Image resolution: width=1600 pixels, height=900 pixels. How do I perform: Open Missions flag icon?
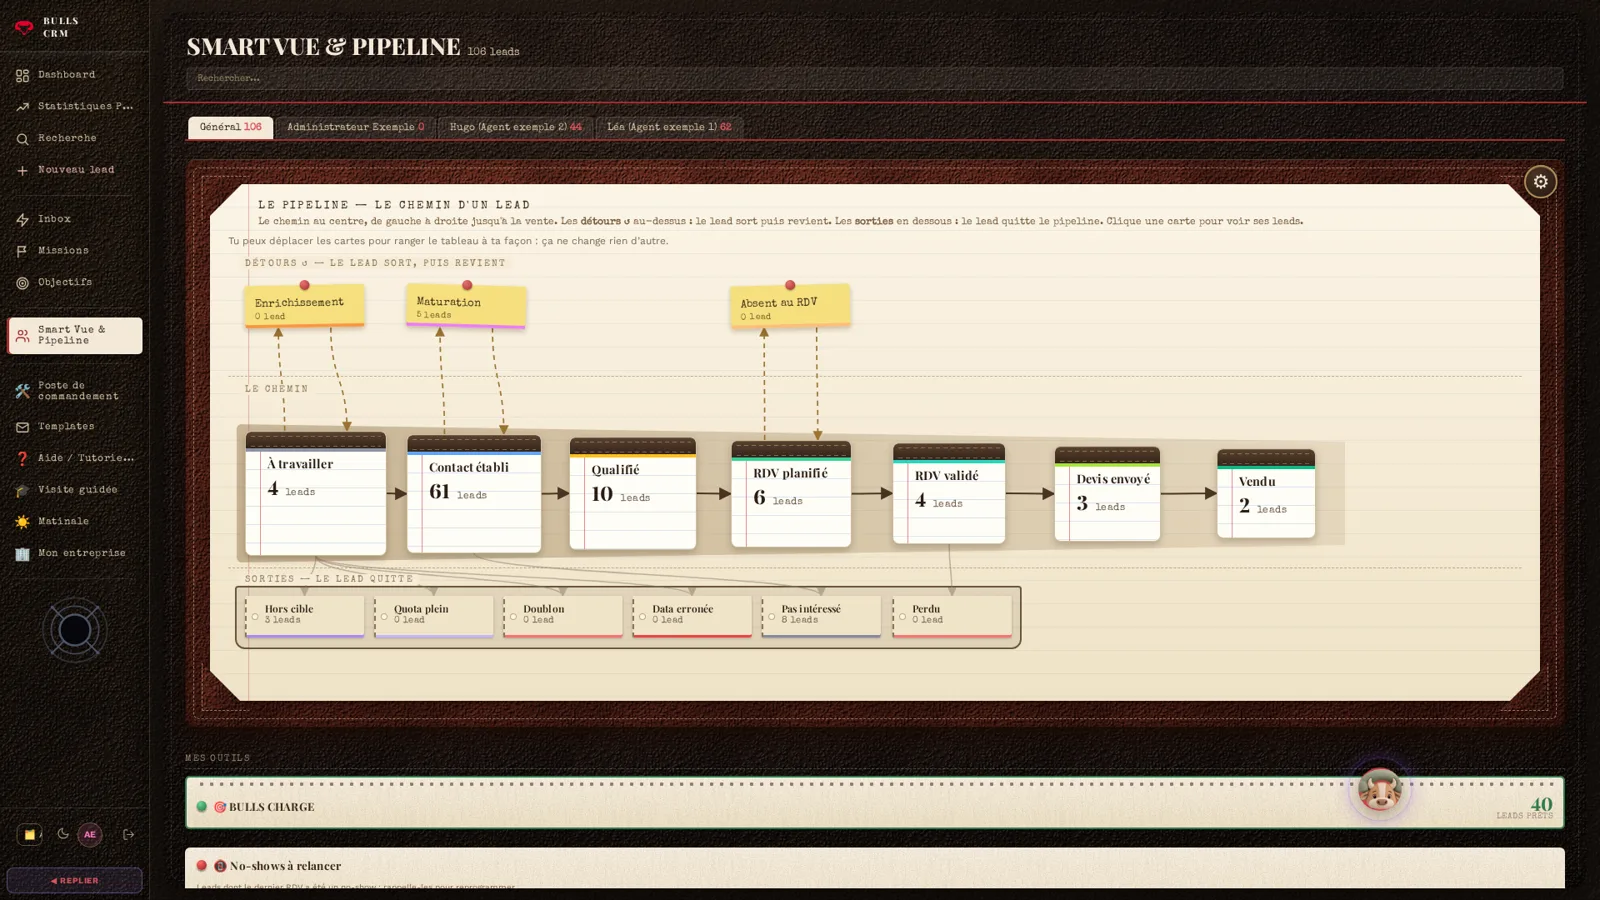point(22,251)
